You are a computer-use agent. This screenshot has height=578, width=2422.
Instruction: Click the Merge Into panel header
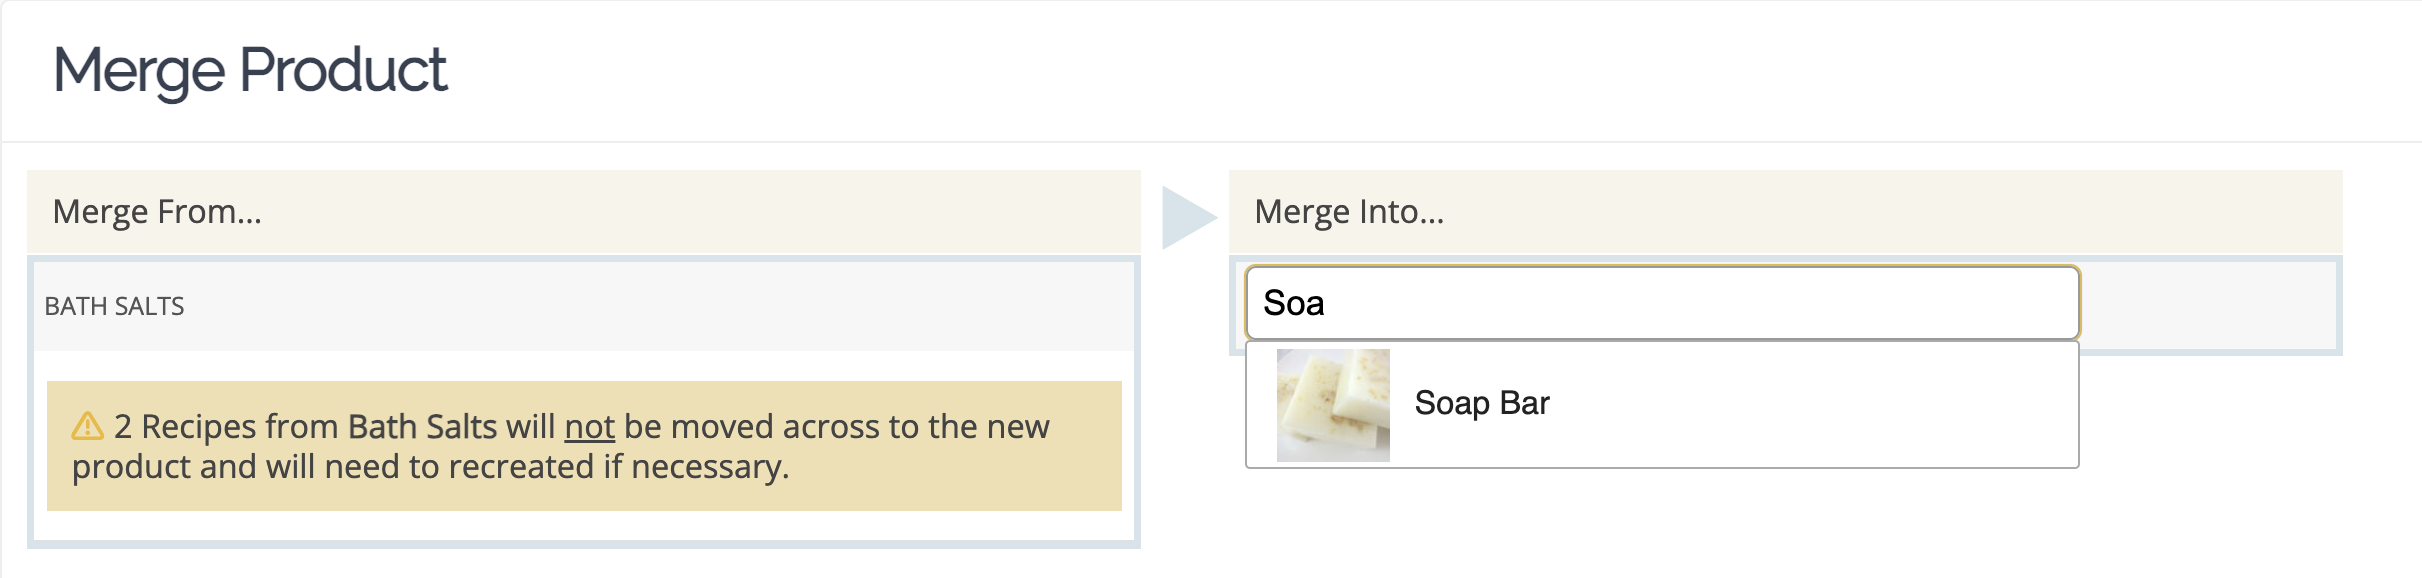click(x=1785, y=212)
